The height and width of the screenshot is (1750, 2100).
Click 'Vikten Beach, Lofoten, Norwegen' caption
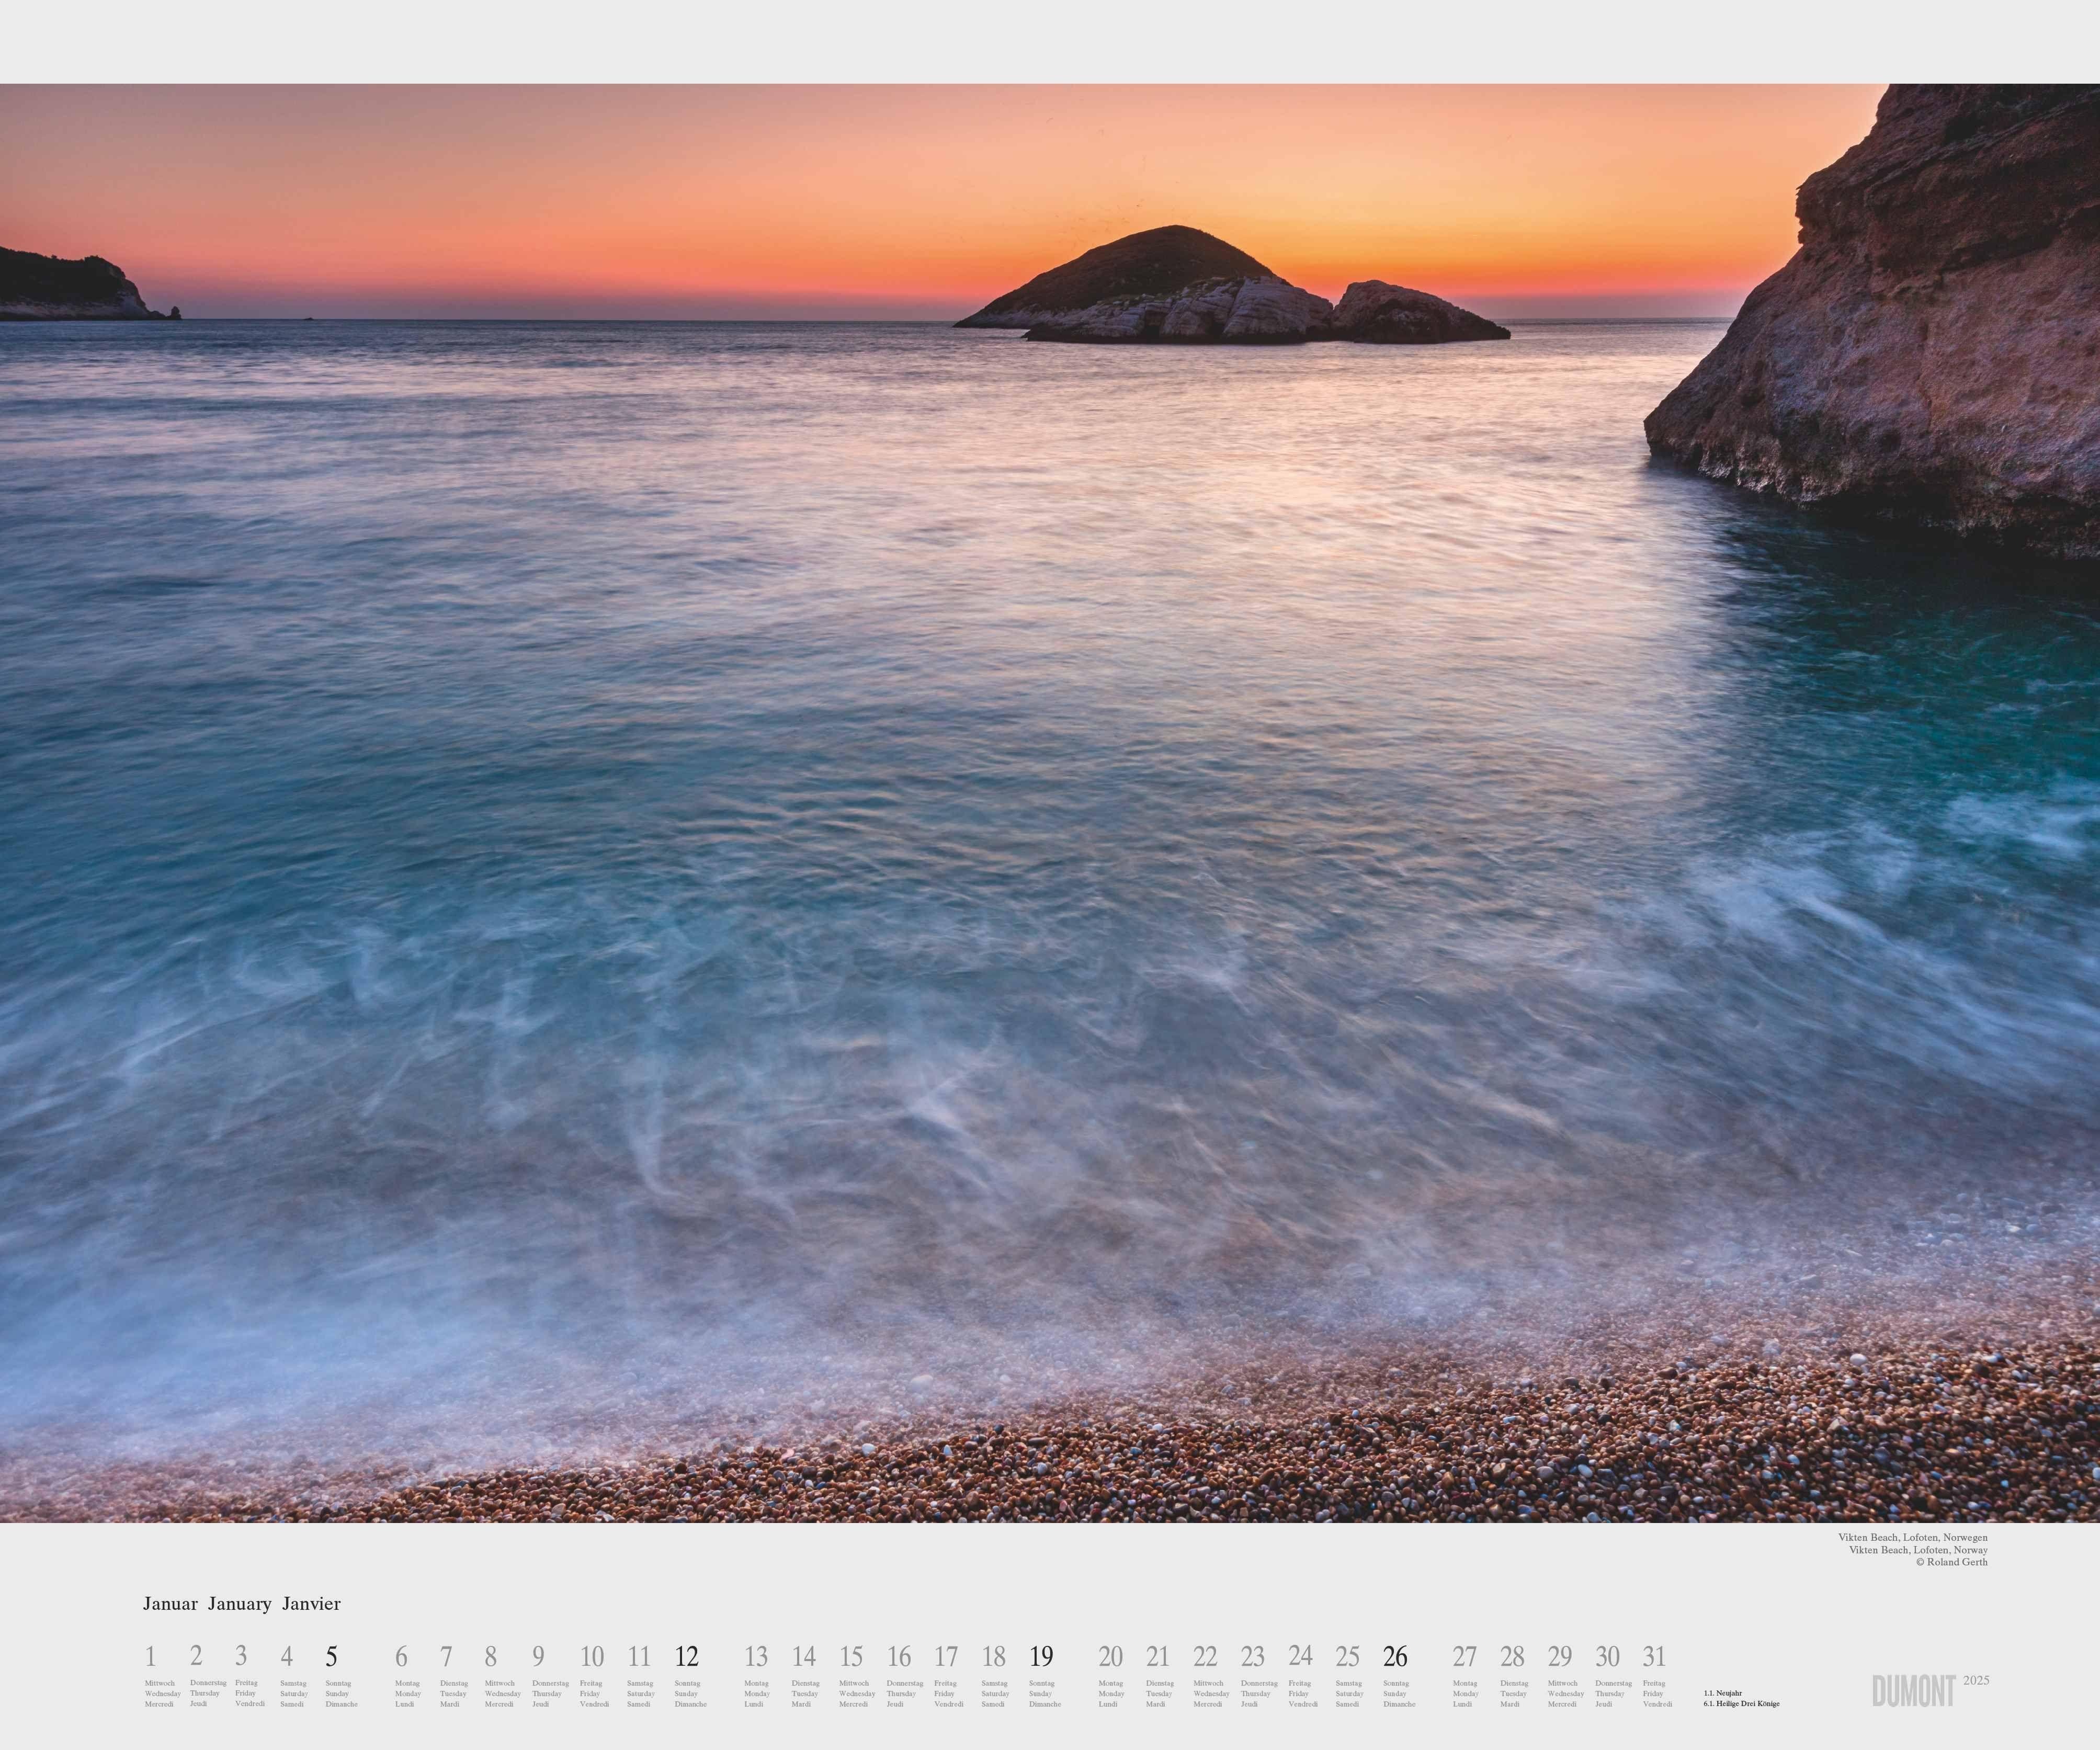click(1912, 1537)
